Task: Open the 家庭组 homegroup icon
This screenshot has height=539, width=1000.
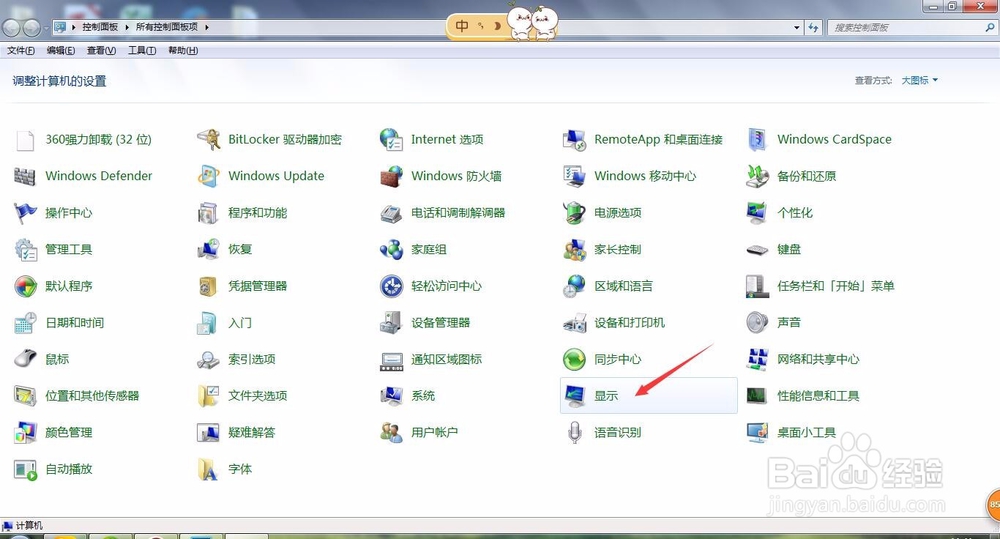Action: click(x=391, y=249)
